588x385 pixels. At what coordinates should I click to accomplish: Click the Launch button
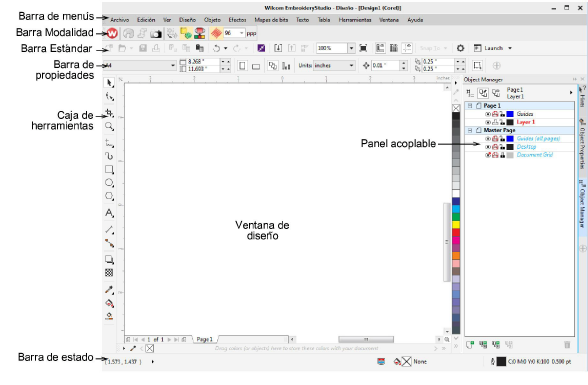(489, 48)
